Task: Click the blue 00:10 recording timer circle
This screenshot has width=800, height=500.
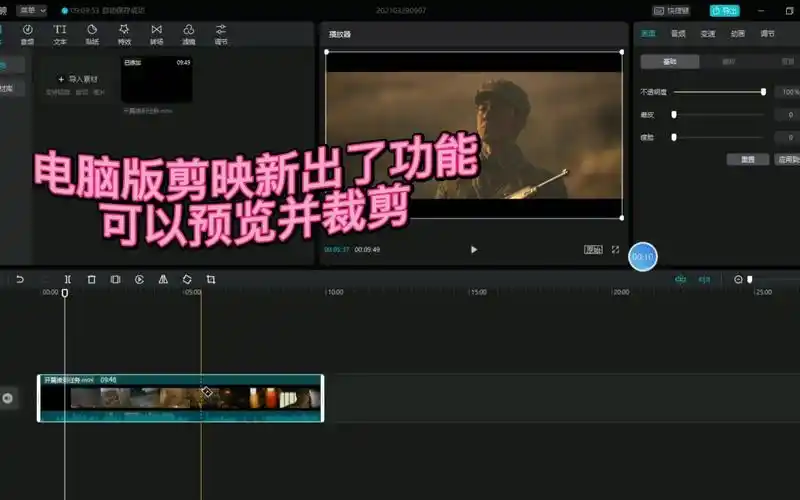Action: click(643, 257)
